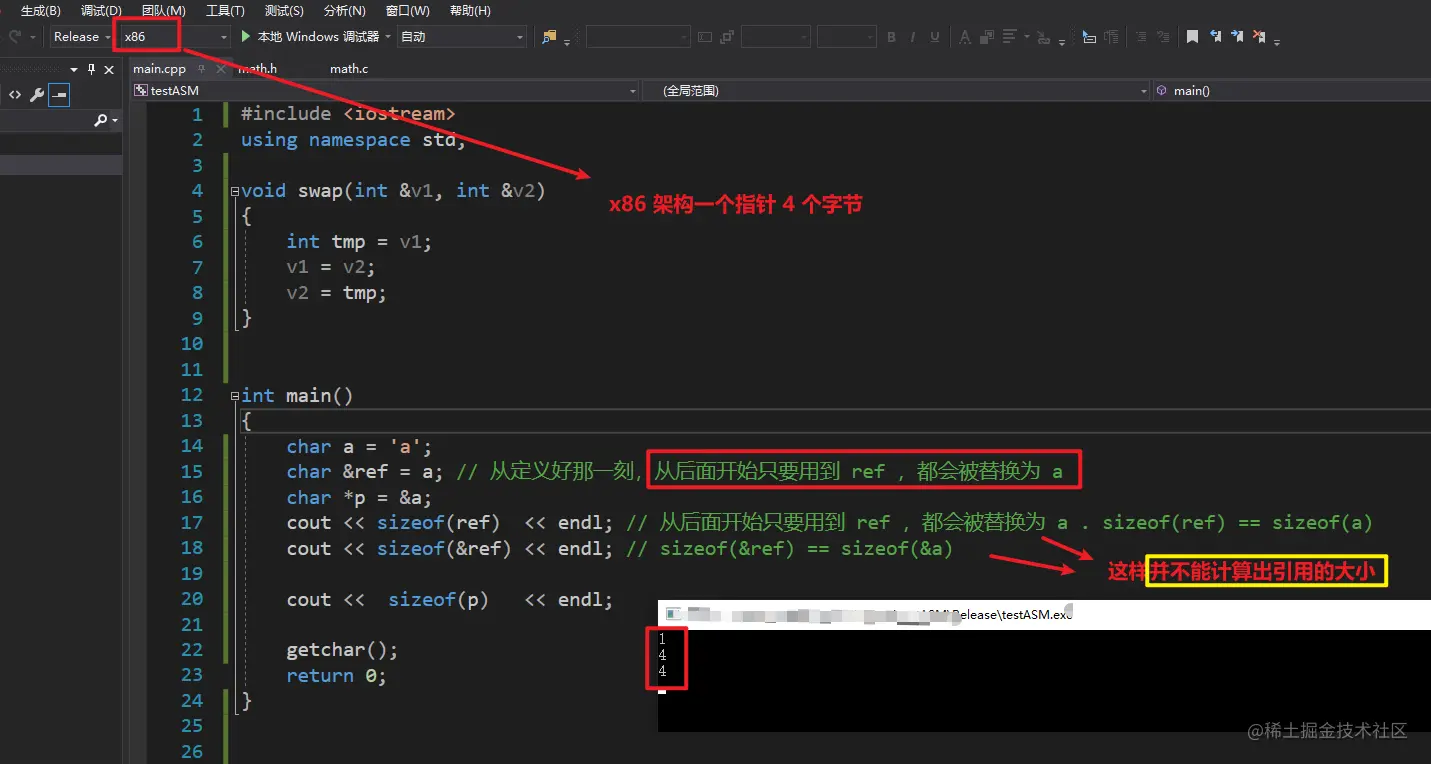This screenshot has height=764, width=1431.
Task: Open the 窗口(W) menu
Action: [x=407, y=11]
